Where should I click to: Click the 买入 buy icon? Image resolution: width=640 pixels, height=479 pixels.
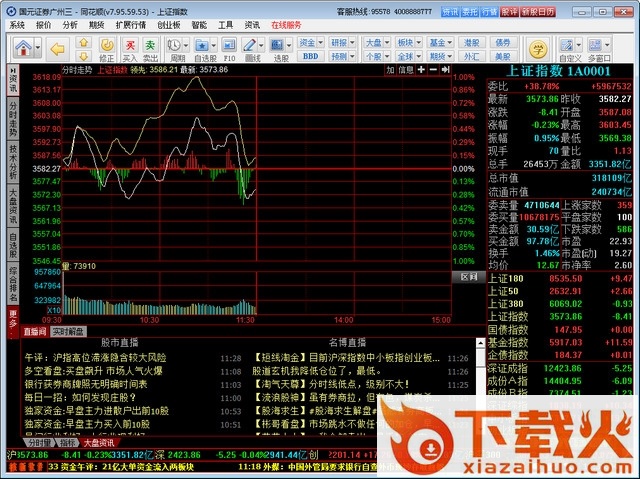130,49
